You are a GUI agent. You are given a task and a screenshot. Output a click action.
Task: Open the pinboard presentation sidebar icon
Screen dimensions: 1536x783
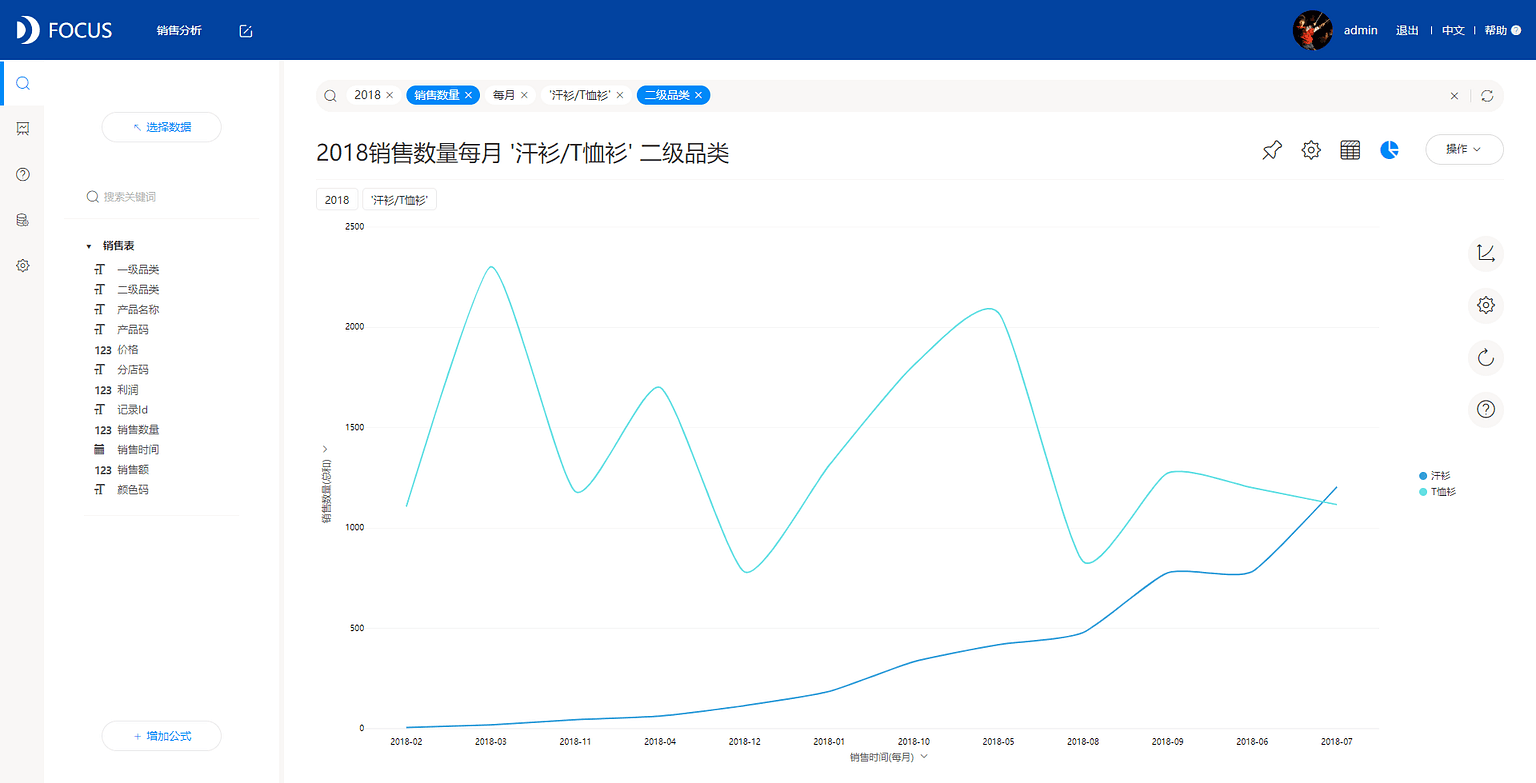(x=22, y=128)
